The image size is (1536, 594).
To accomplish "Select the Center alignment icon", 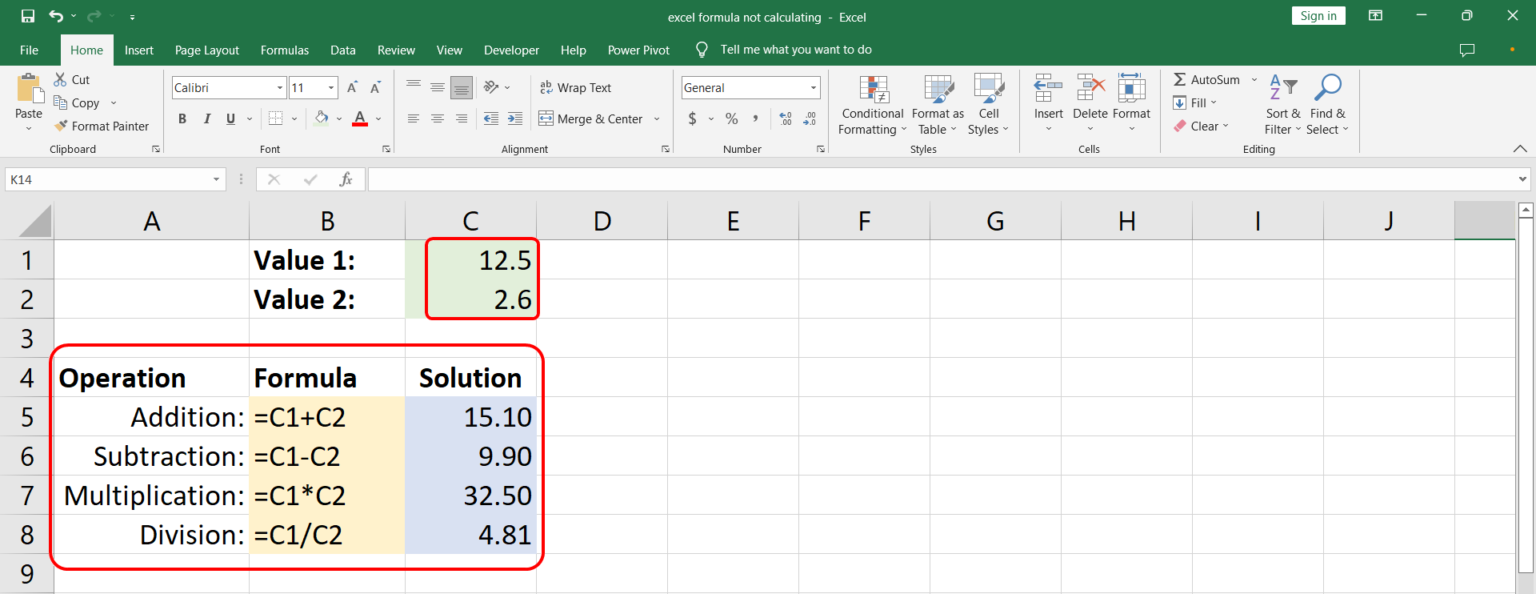I will pos(437,118).
